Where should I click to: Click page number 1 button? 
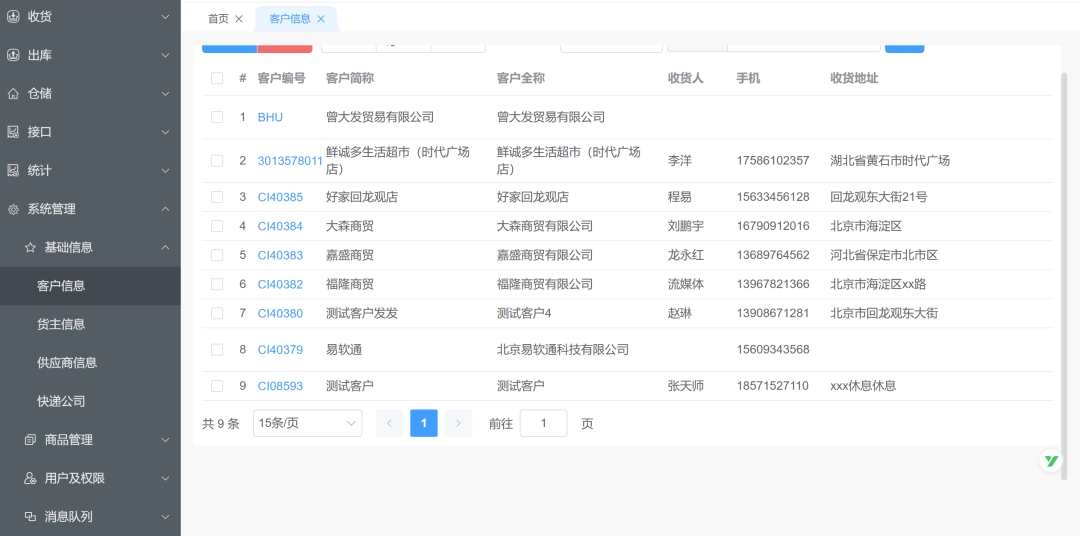pos(423,423)
